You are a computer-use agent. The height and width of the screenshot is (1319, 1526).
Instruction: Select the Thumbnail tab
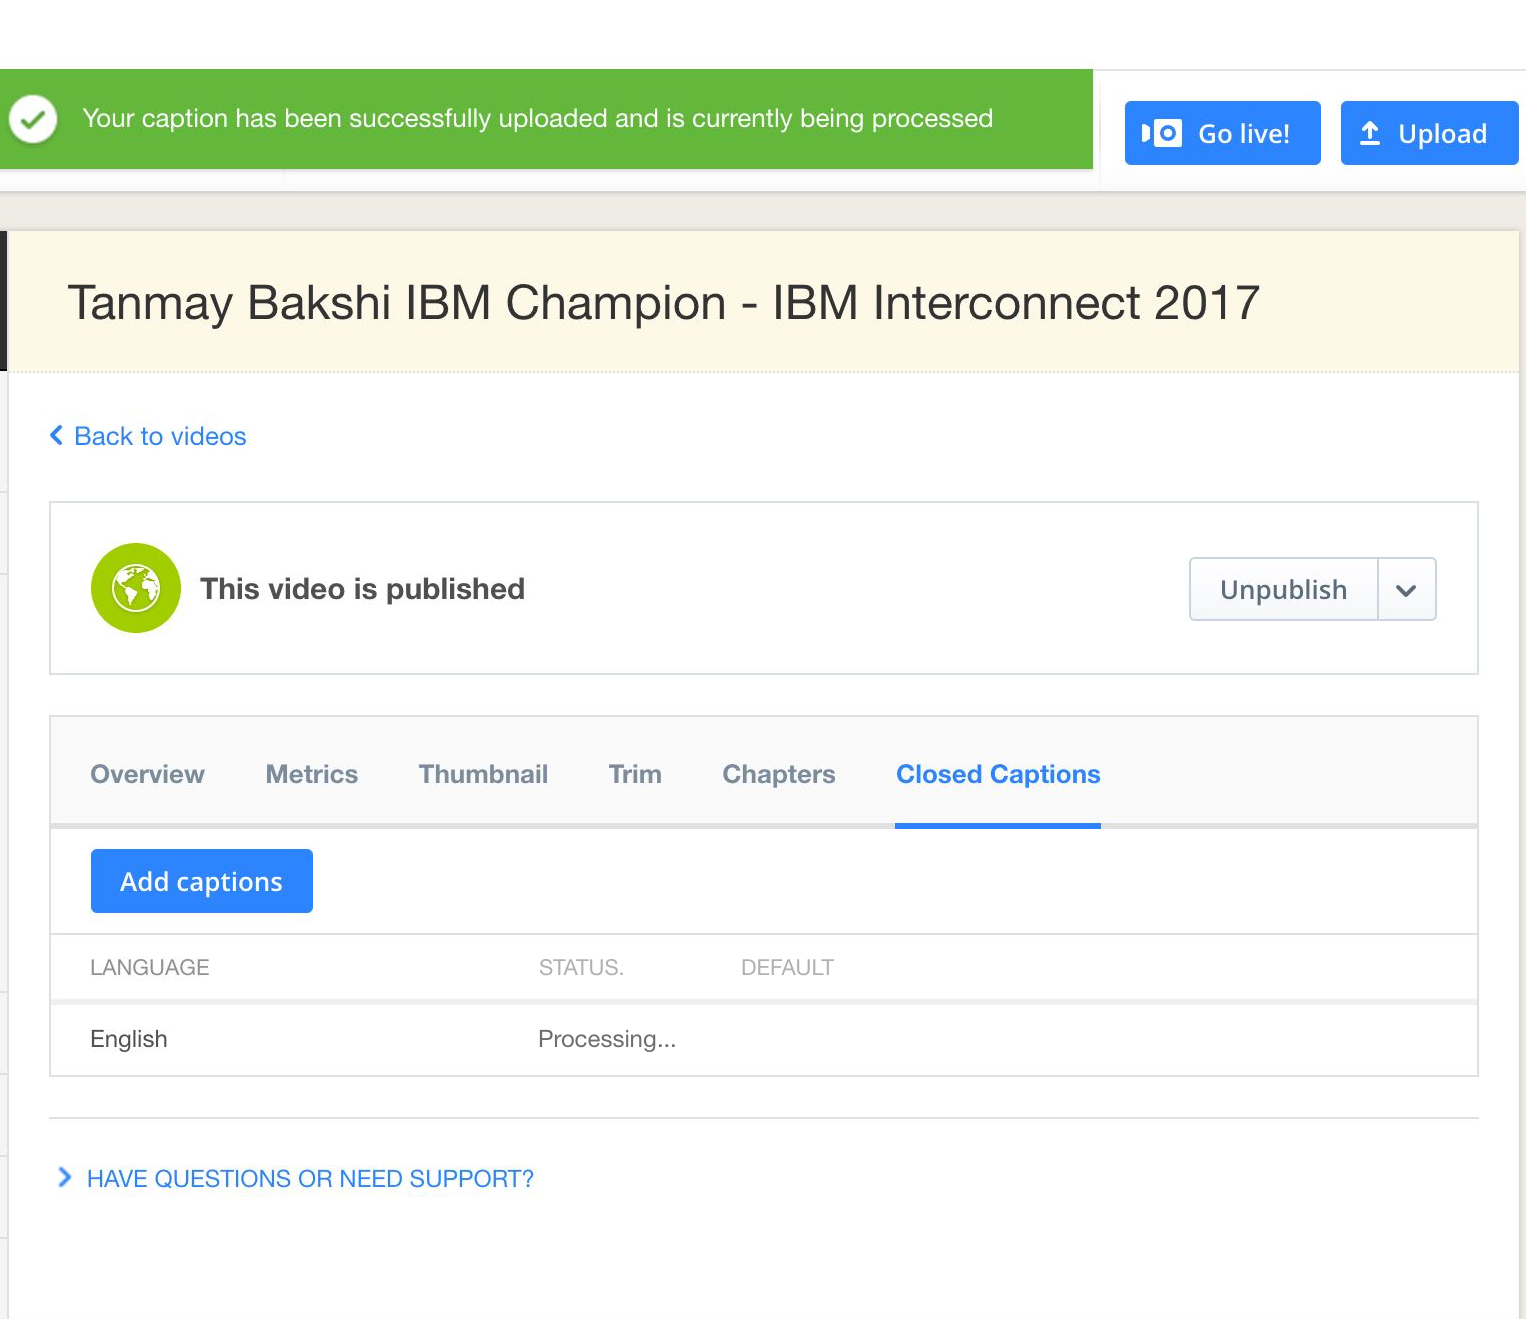[x=483, y=774]
